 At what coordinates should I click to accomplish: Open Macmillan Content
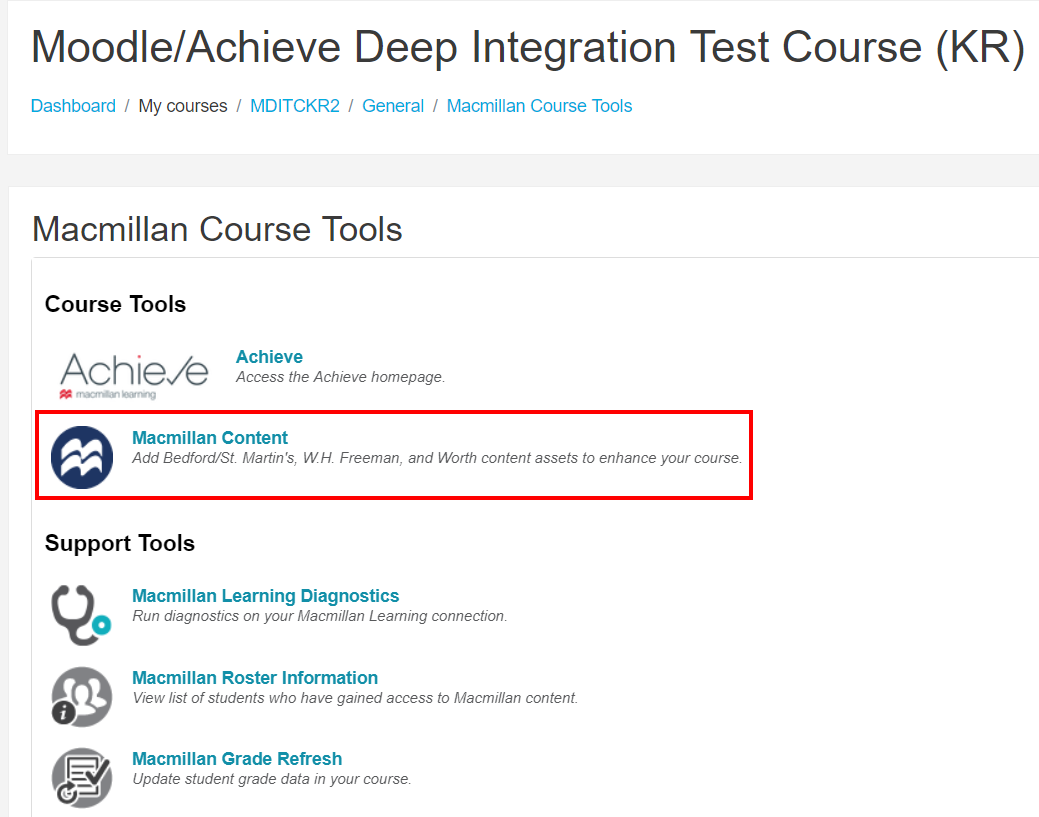coord(209,437)
